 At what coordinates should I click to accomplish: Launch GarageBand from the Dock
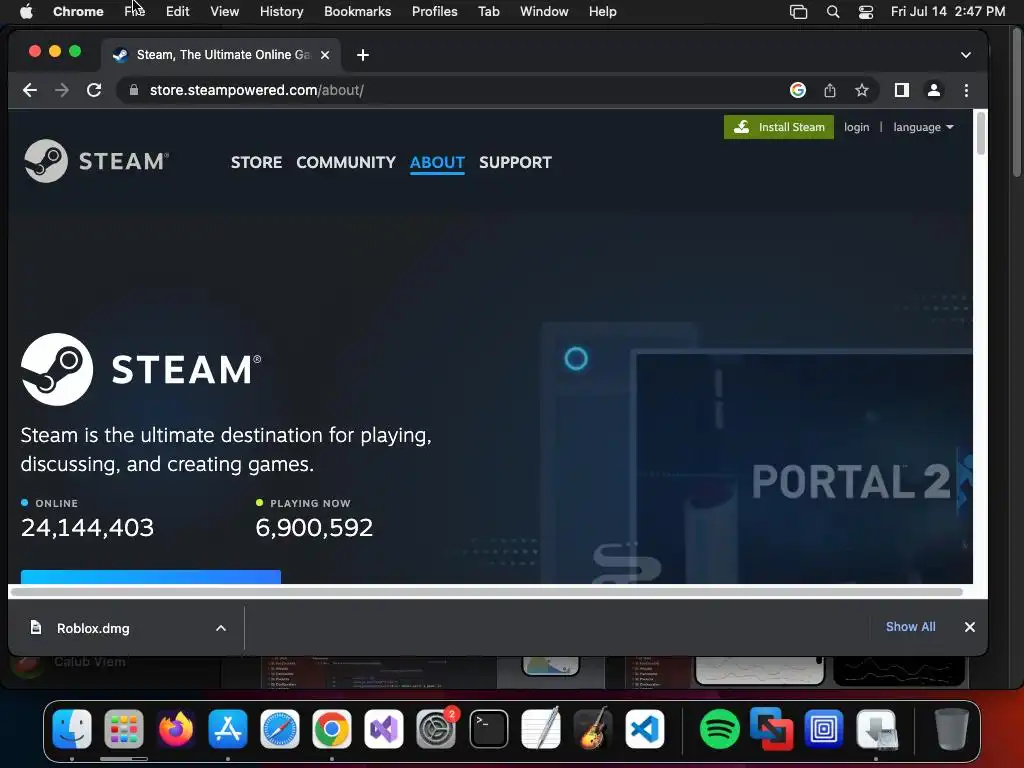tap(592, 729)
